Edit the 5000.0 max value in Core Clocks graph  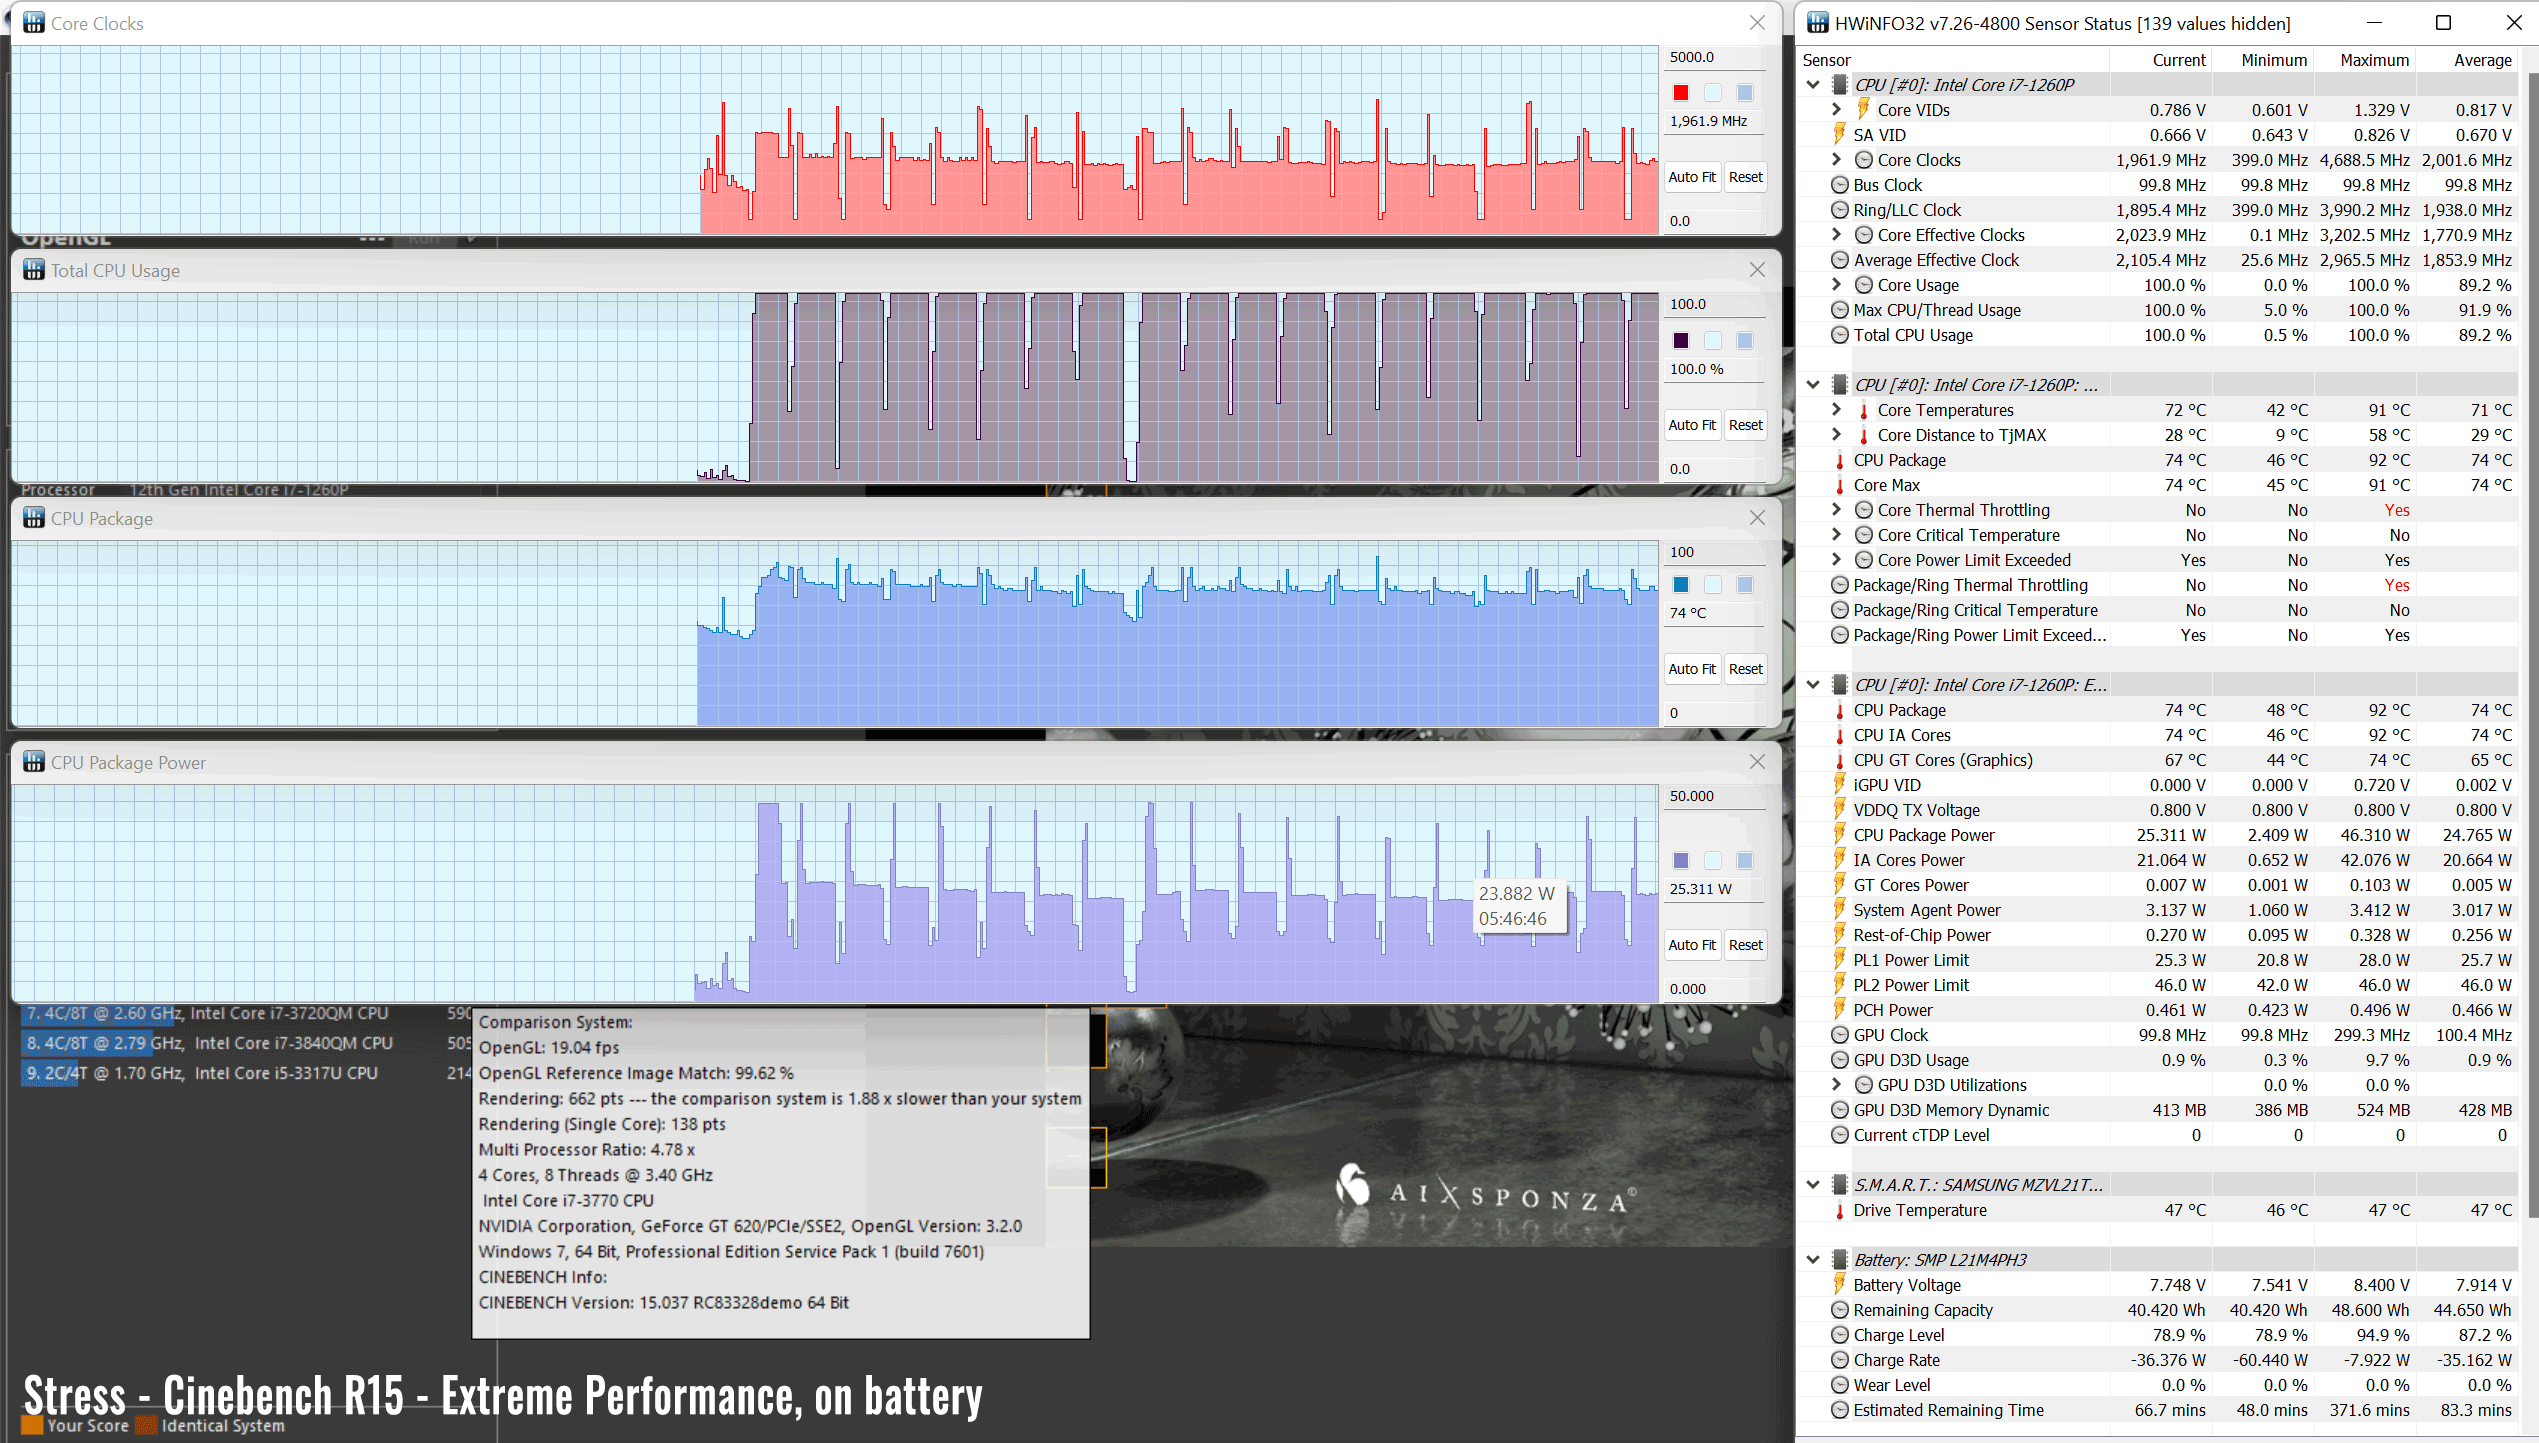tap(1714, 57)
